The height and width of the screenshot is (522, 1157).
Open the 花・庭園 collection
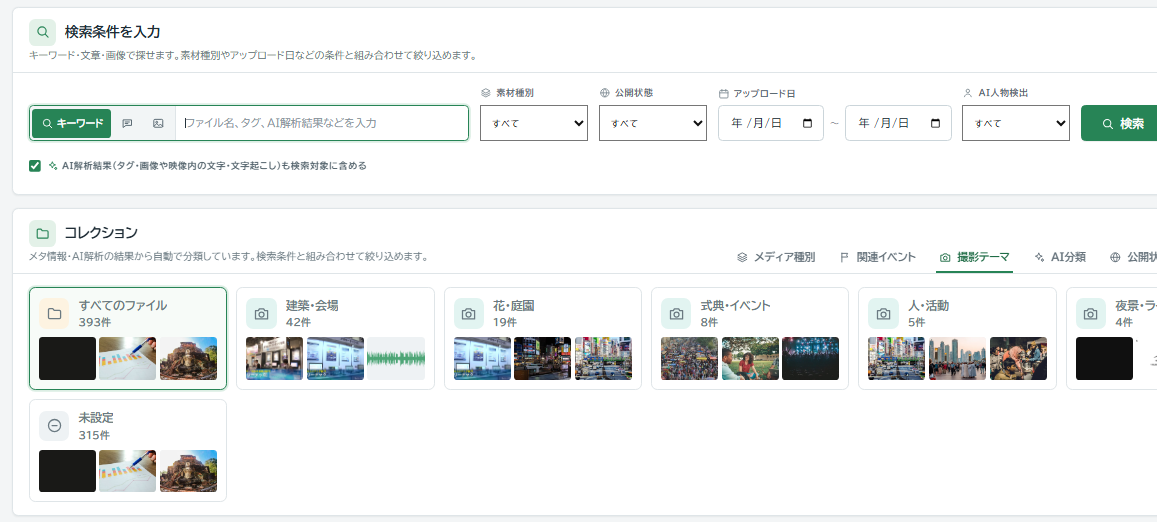(x=542, y=338)
